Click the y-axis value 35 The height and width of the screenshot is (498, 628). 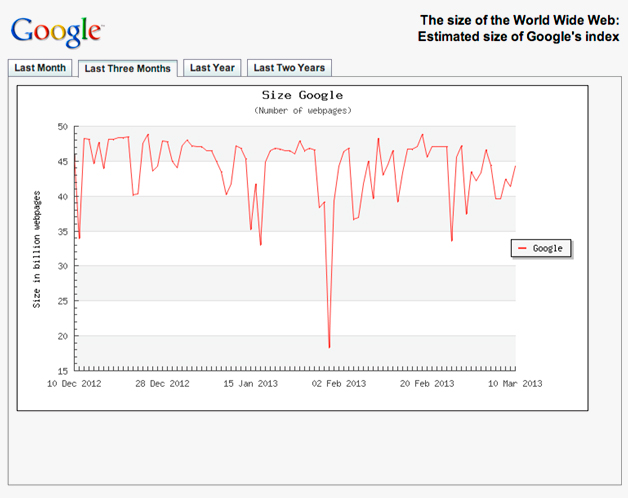(63, 232)
